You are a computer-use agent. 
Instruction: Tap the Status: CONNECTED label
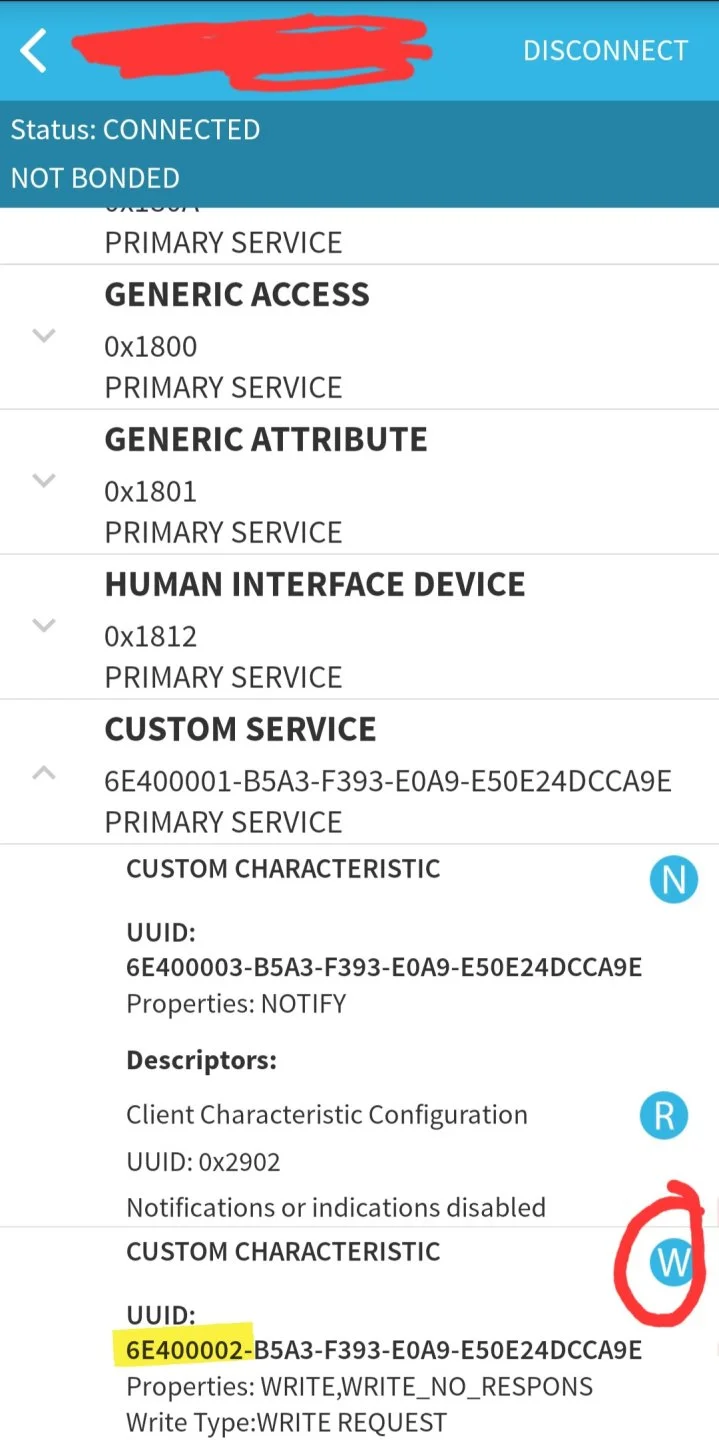pos(135,130)
